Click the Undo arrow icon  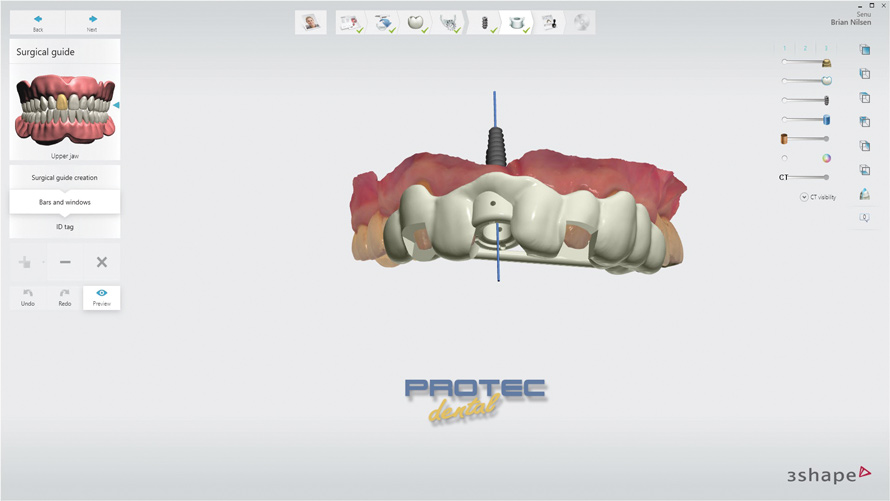[28, 294]
